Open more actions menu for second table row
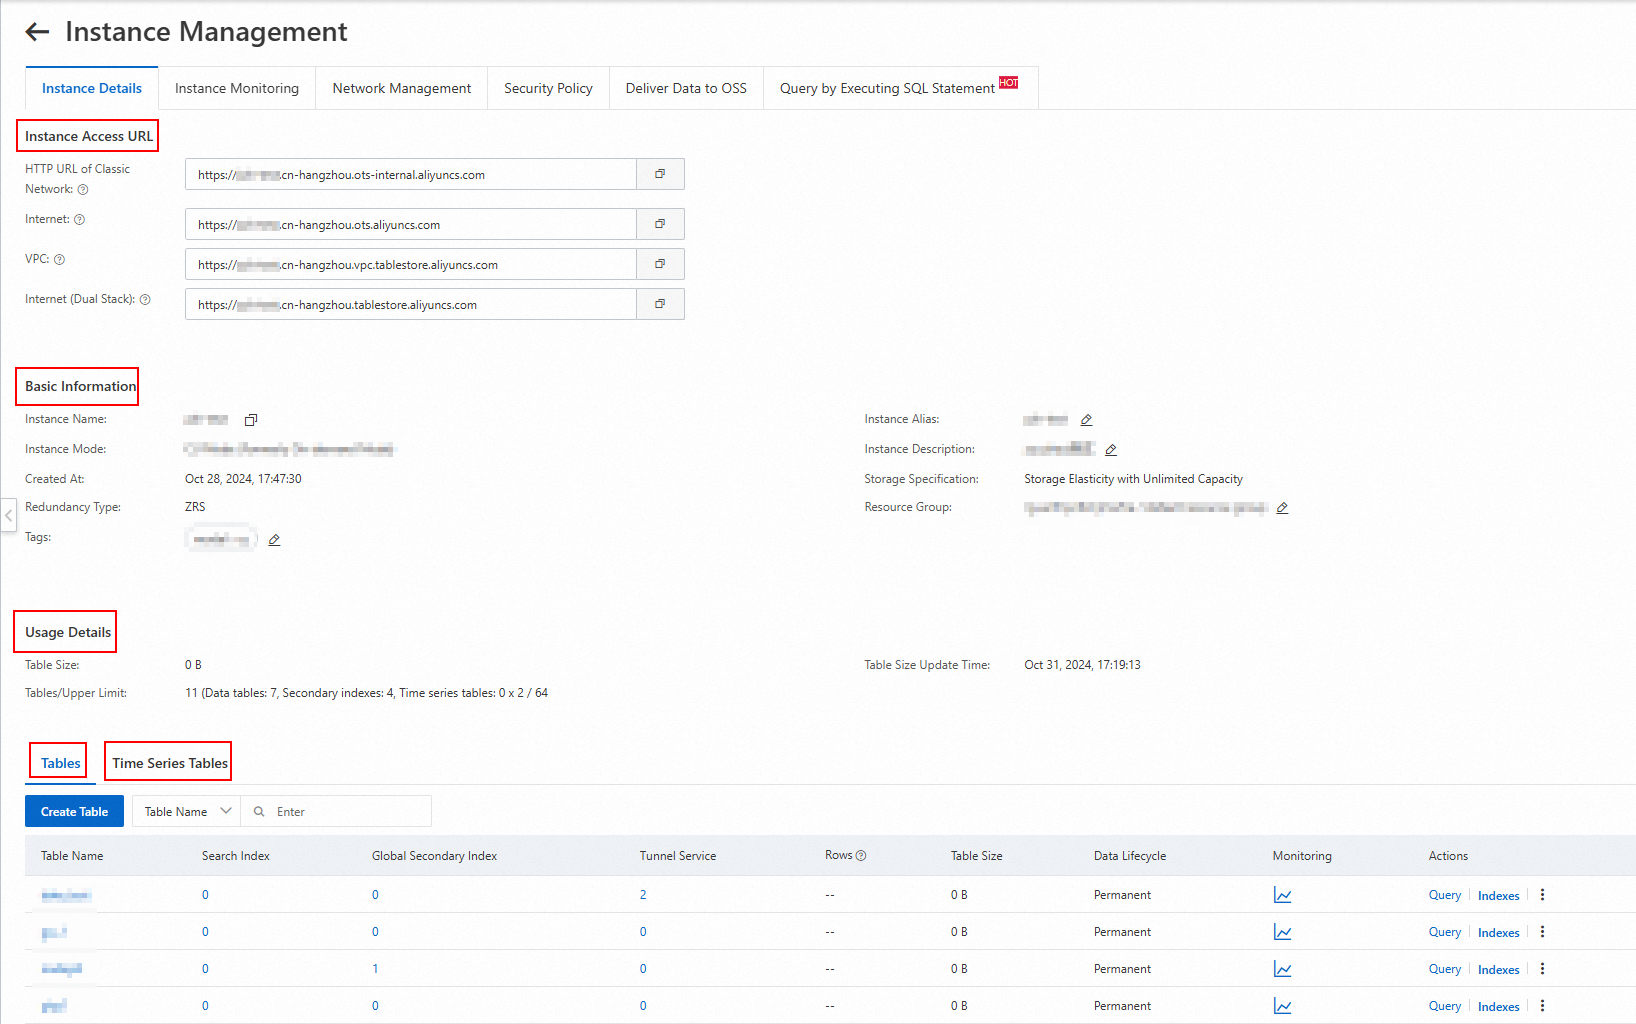 pos(1543,932)
